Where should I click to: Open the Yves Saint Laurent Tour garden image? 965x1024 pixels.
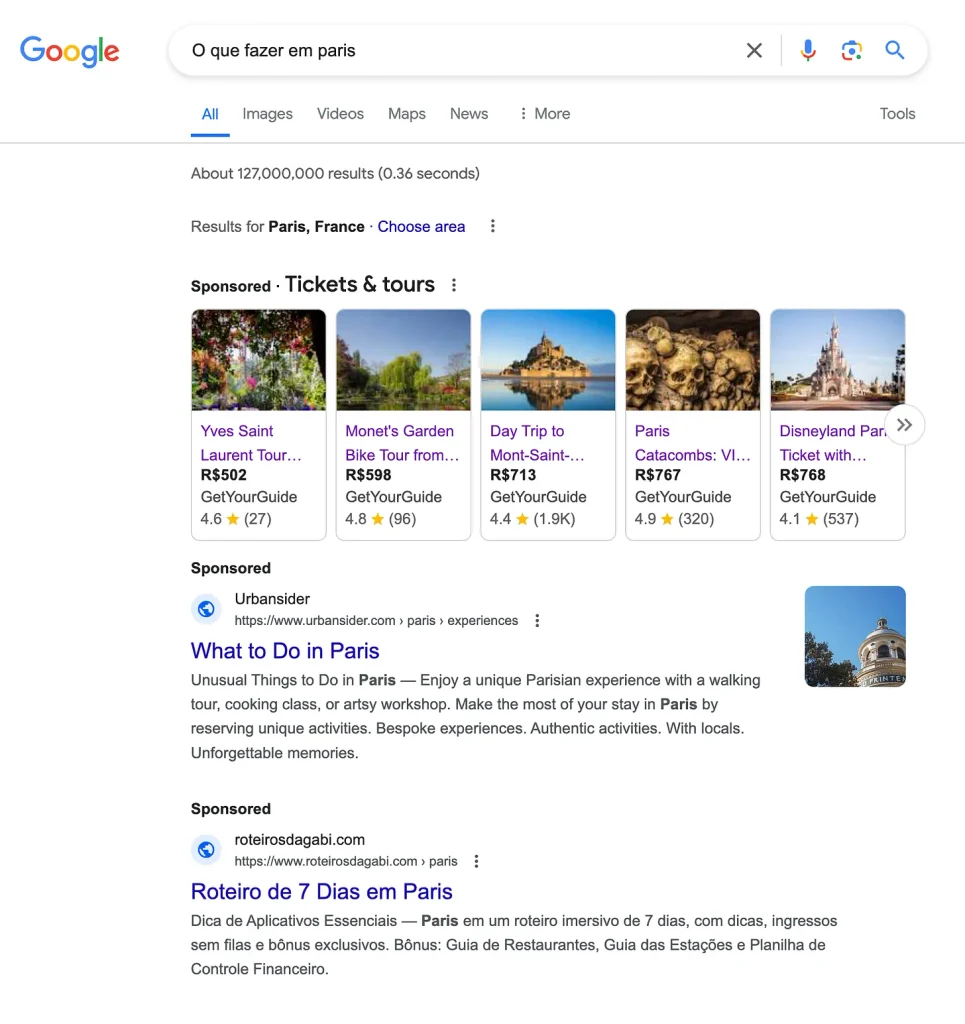coord(259,360)
